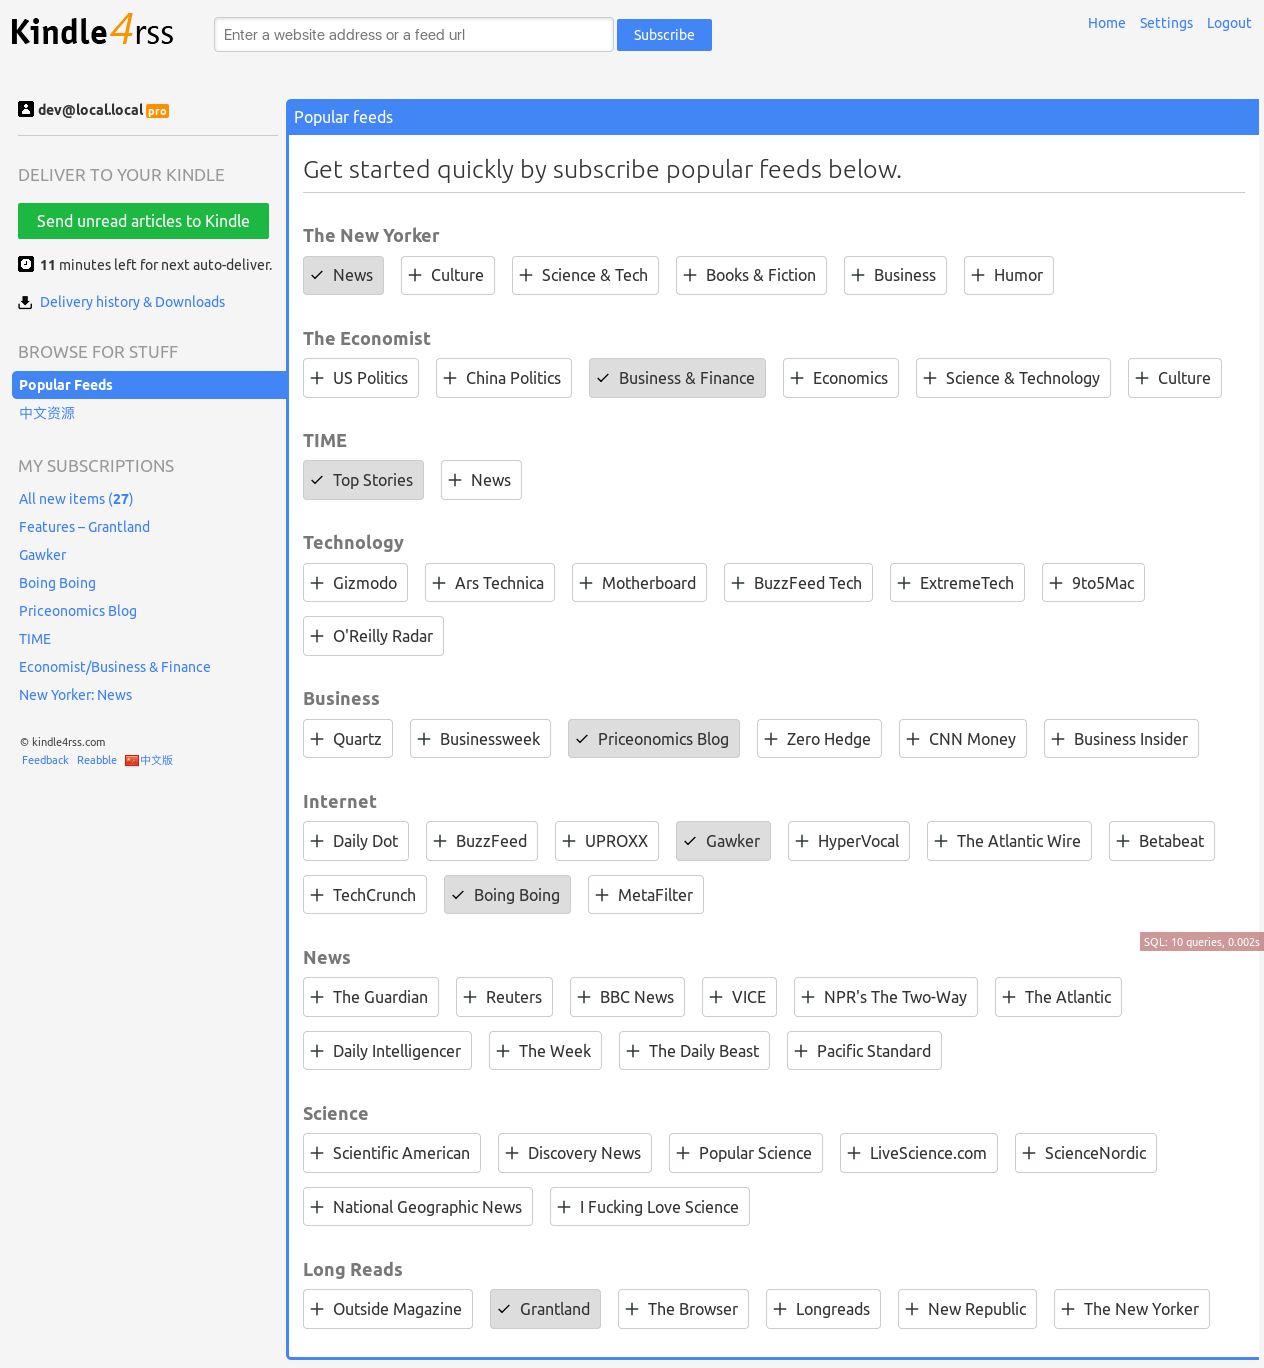Open TIME subscription in sidebar
The width and height of the screenshot is (1264, 1368).
click(35, 639)
